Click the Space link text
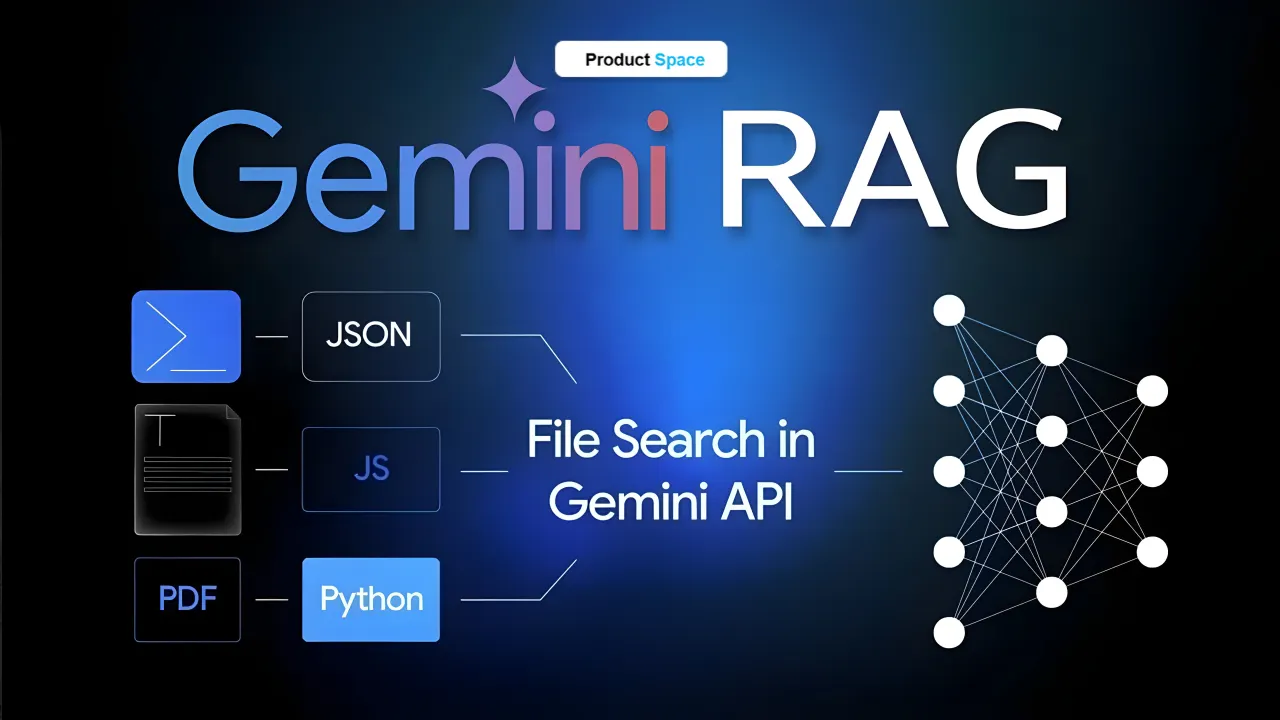The width and height of the screenshot is (1280, 720). (680, 60)
